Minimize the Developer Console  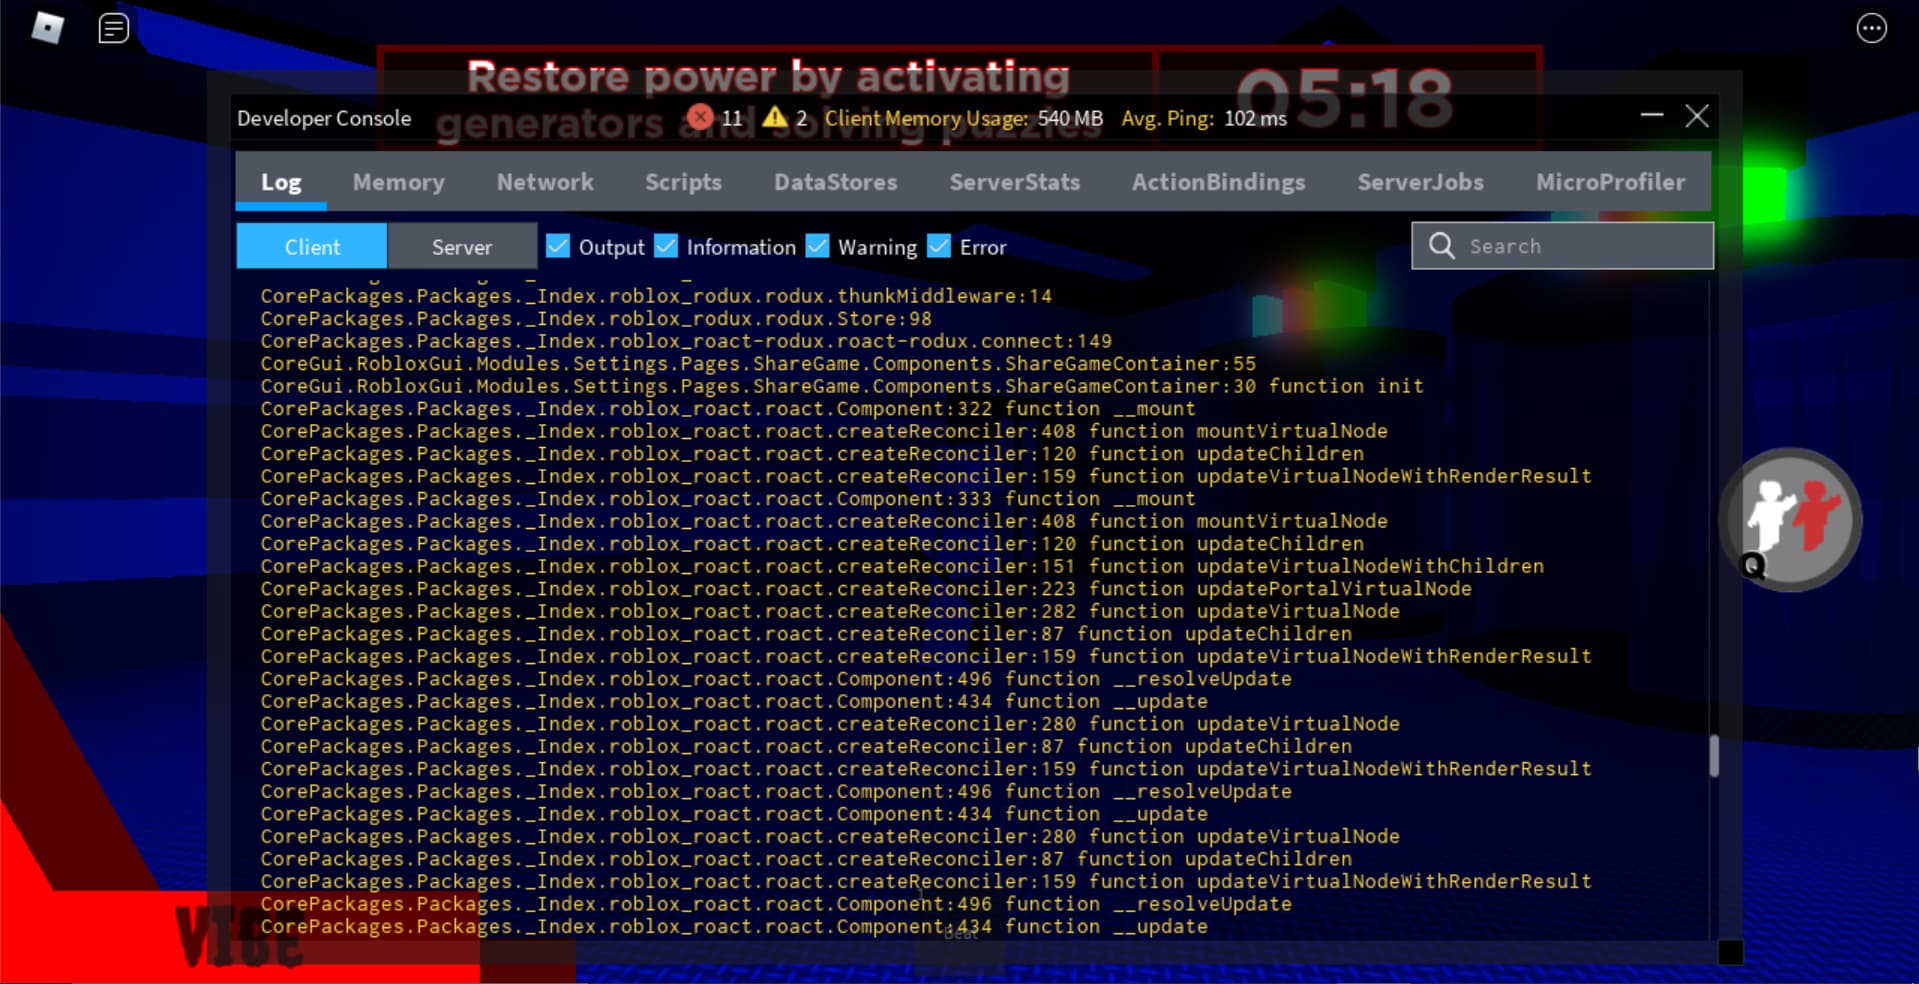pyautogui.click(x=1652, y=116)
